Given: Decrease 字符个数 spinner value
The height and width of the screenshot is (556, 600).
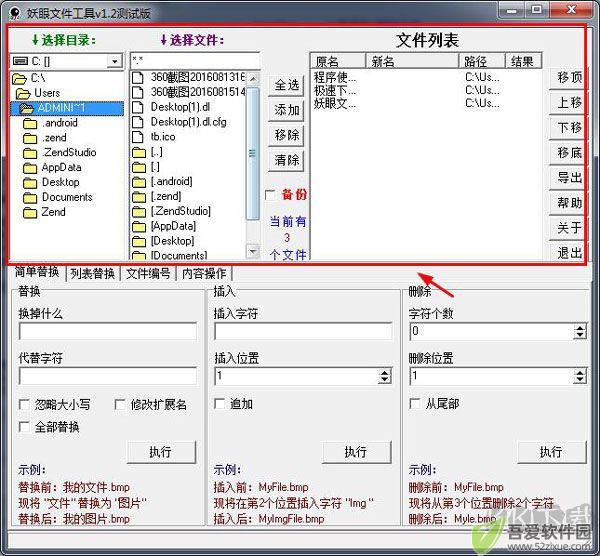Looking at the screenshot, I should pyautogui.click(x=580, y=335).
